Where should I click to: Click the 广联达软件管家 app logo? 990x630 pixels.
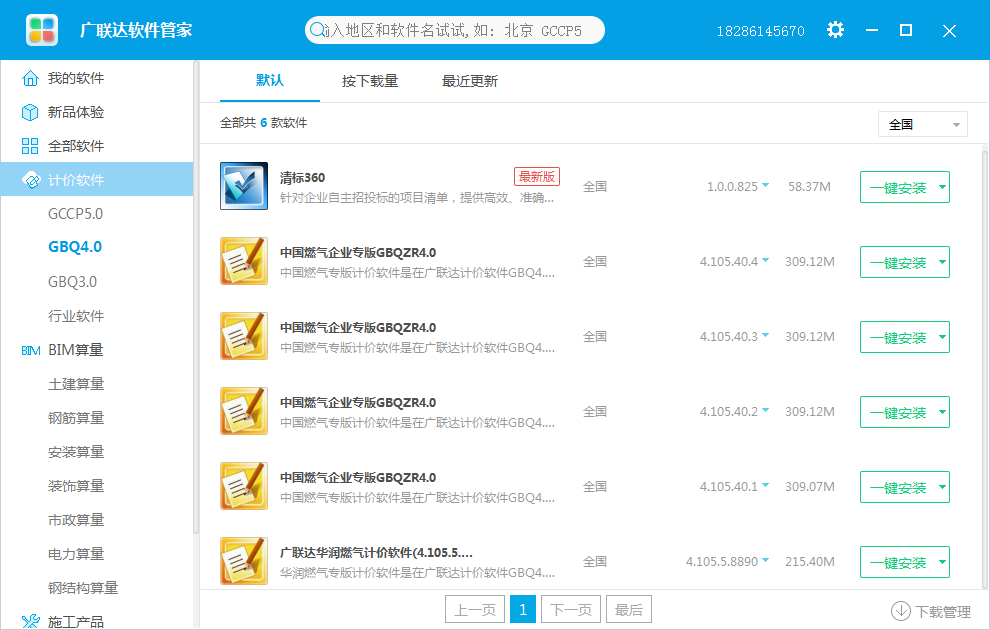pyautogui.click(x=42, y=30)
